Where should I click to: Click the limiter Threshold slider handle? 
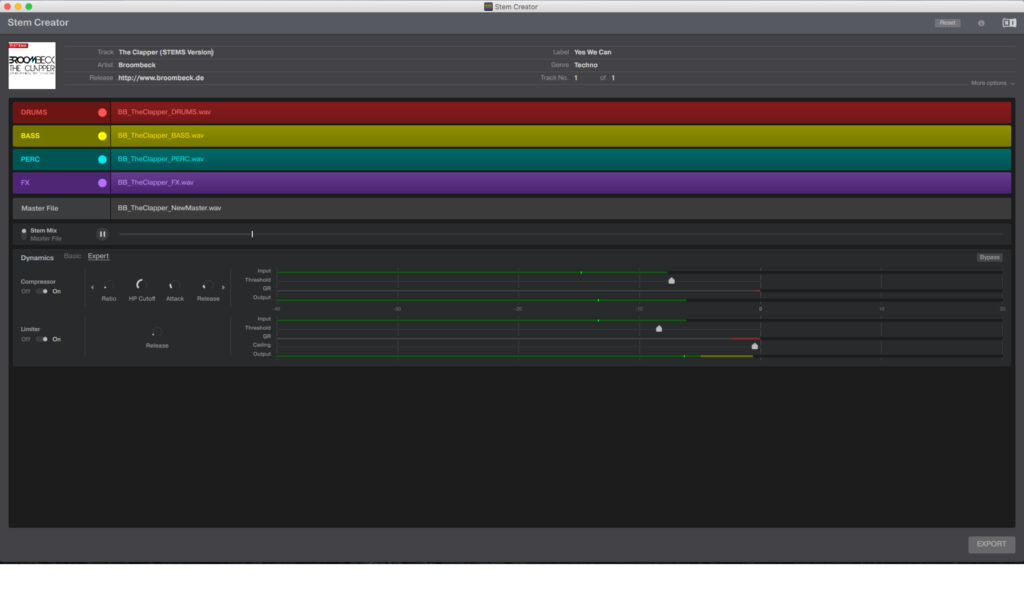(x=659, y=328)
